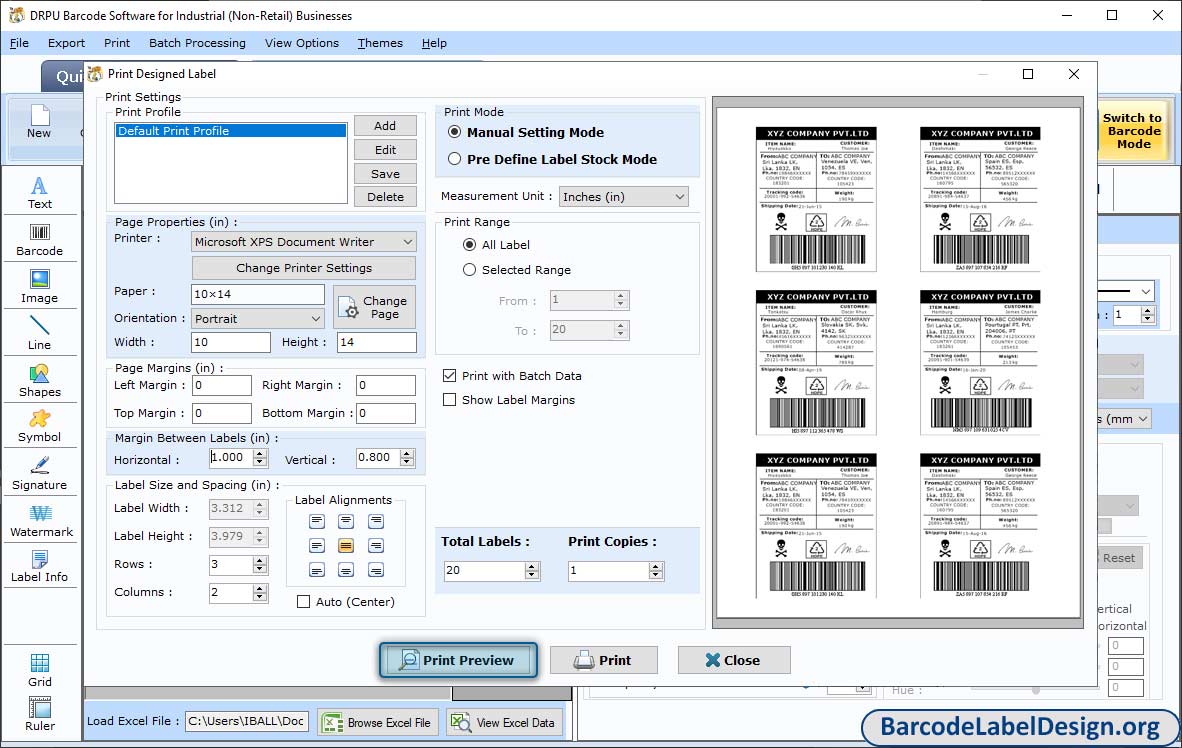The image size is (1182, 748).
Task: Open the Measurement Unit dropdown
Action: pos(623,197)
